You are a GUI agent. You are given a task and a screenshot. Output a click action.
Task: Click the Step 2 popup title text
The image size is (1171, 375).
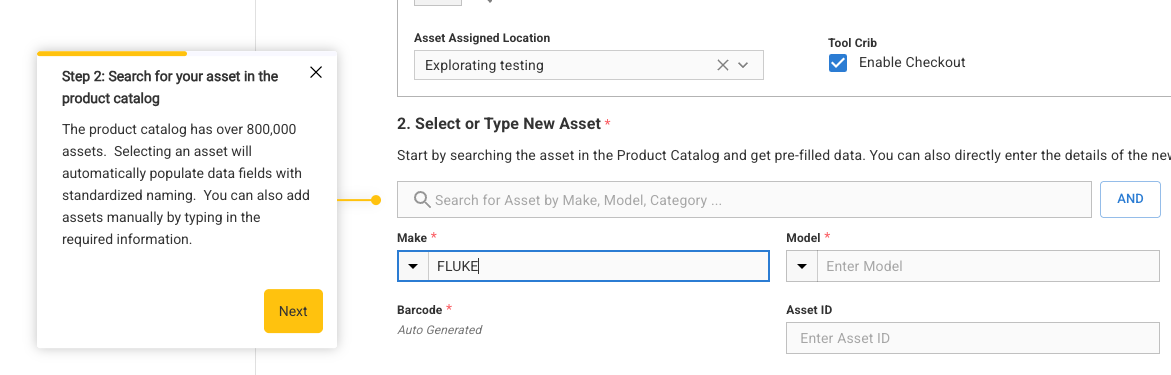(x=170, y=87)
